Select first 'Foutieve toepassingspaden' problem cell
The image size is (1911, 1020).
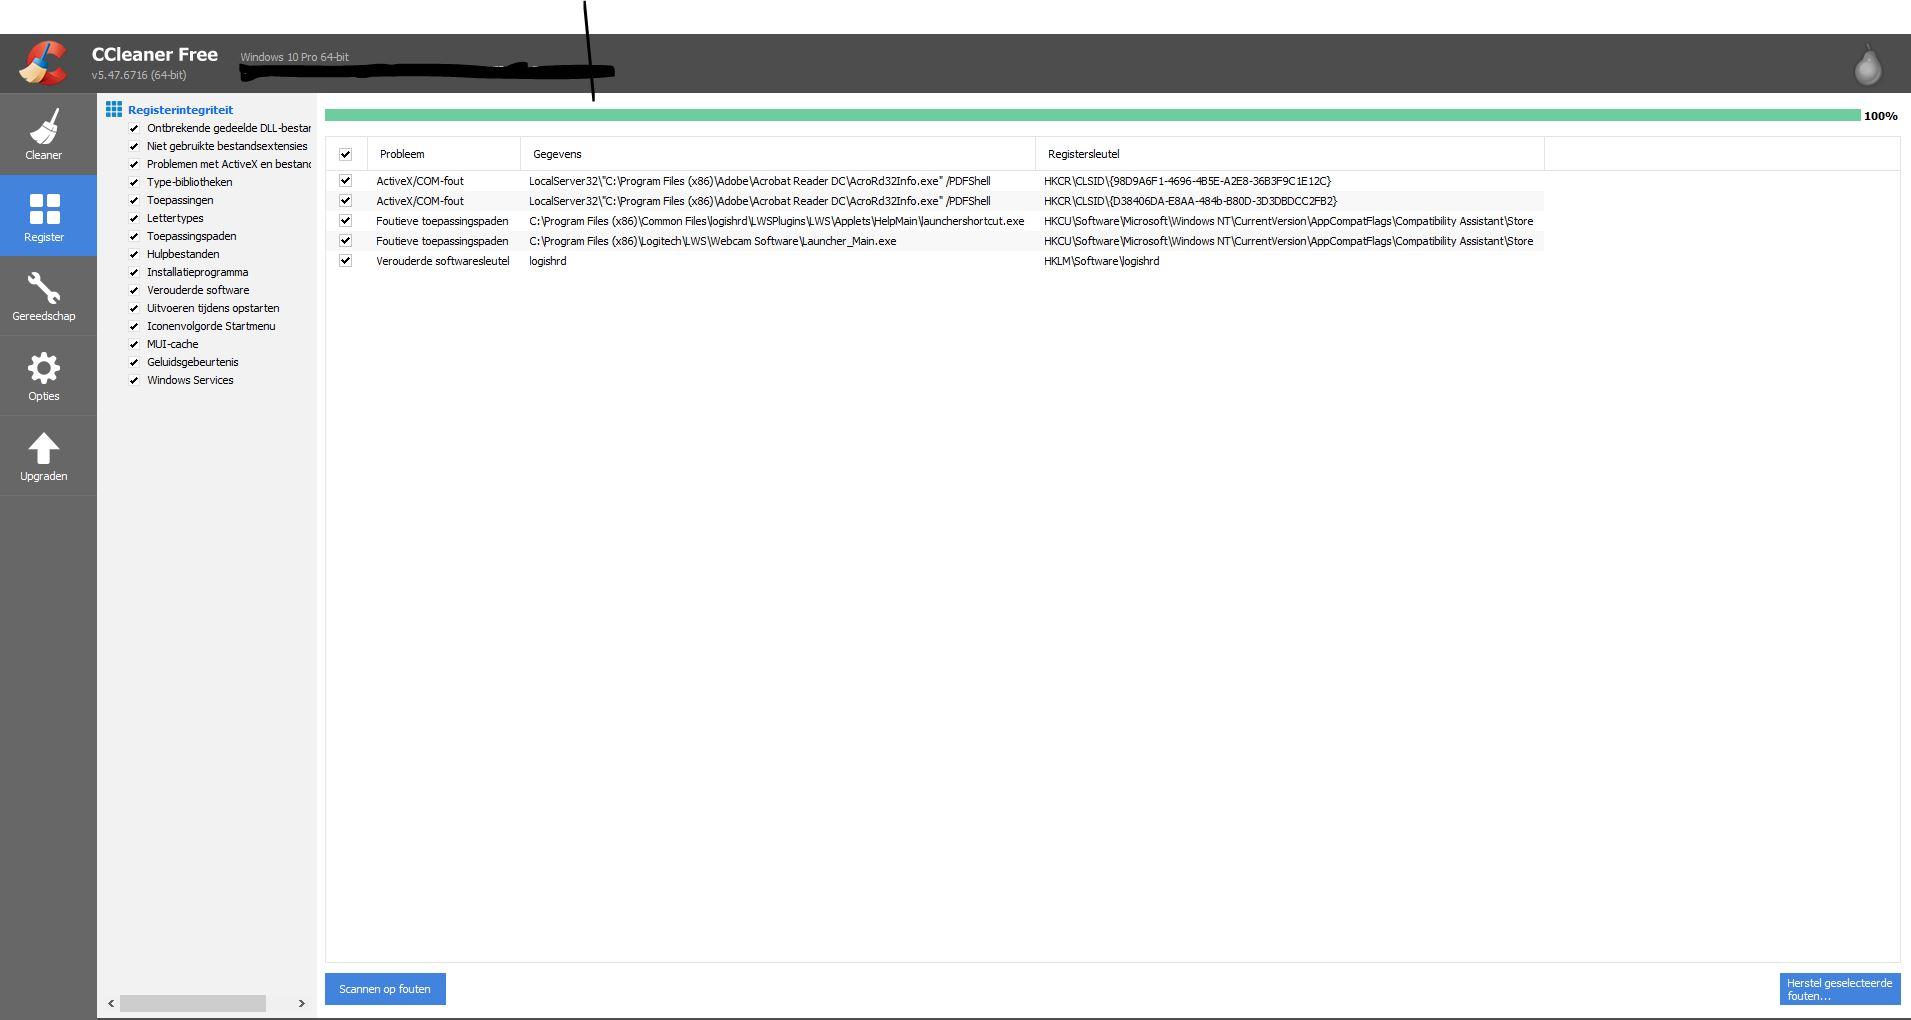pos(442,221)
